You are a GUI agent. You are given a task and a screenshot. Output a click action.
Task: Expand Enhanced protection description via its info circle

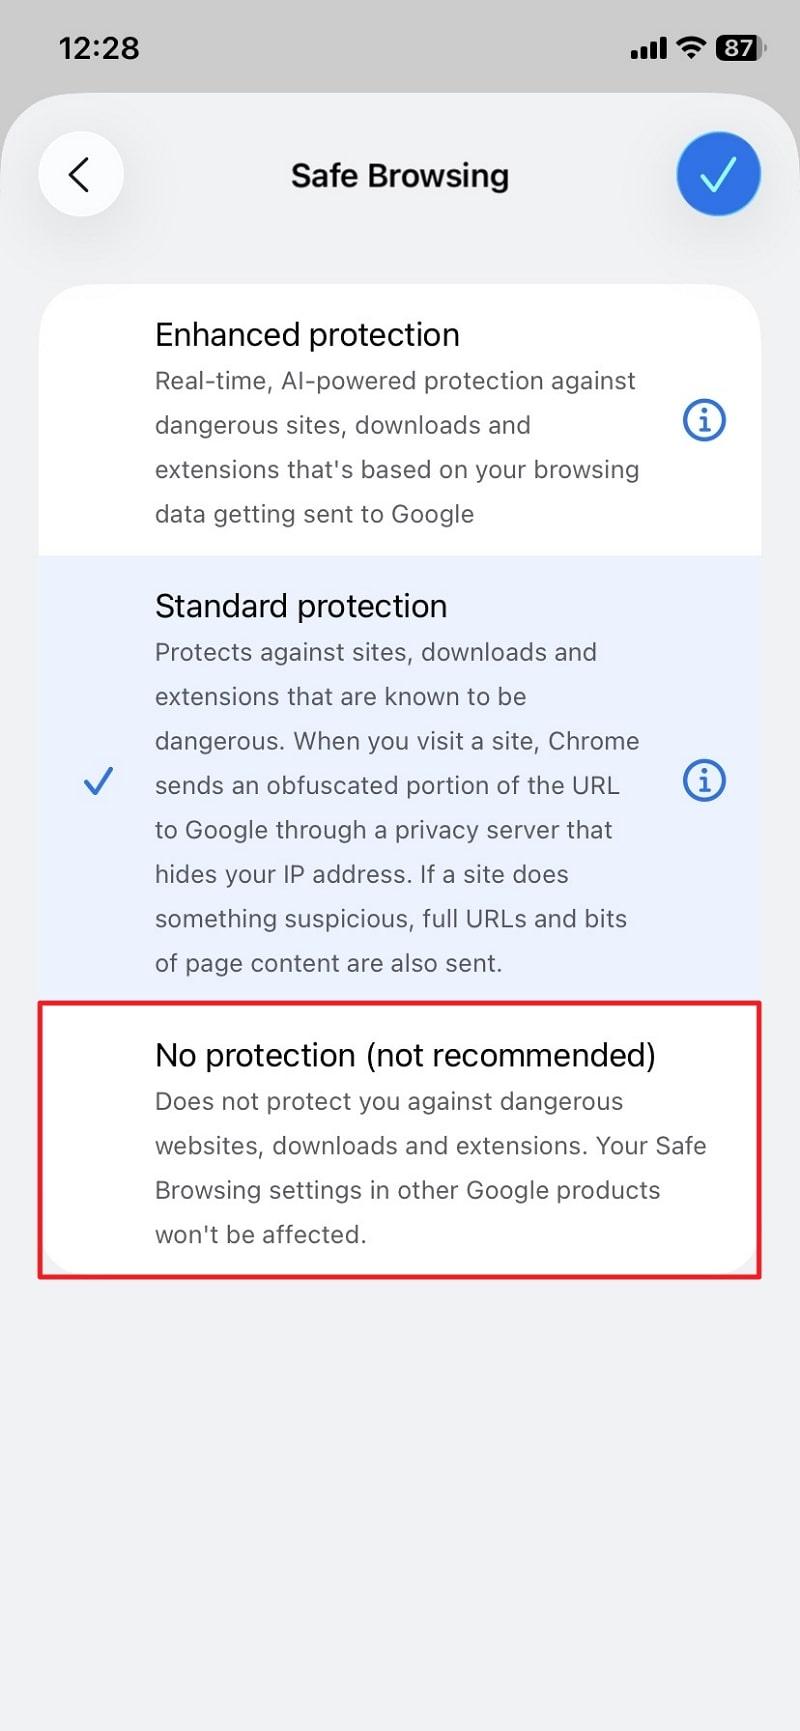[704, 420]
